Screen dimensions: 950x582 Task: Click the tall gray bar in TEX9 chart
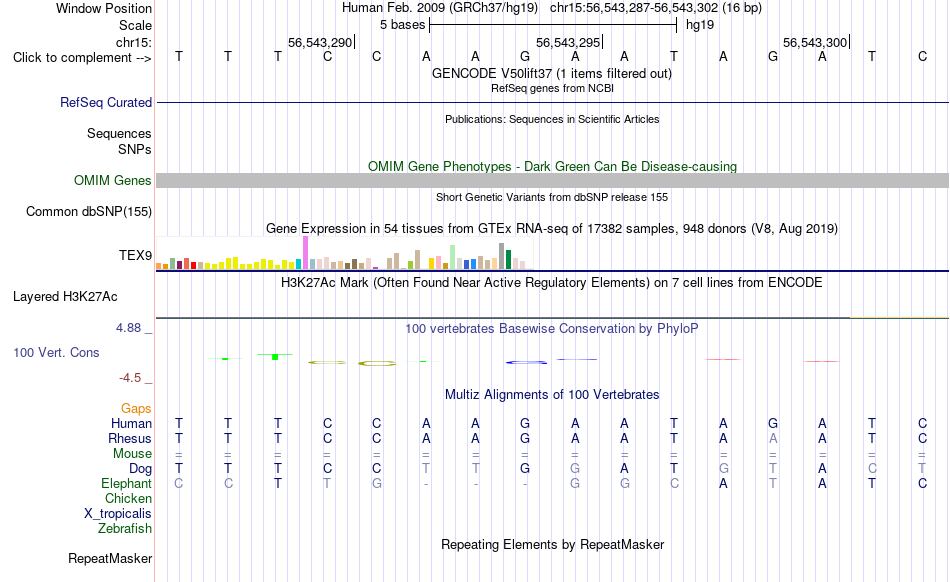[x=502, y=256]
